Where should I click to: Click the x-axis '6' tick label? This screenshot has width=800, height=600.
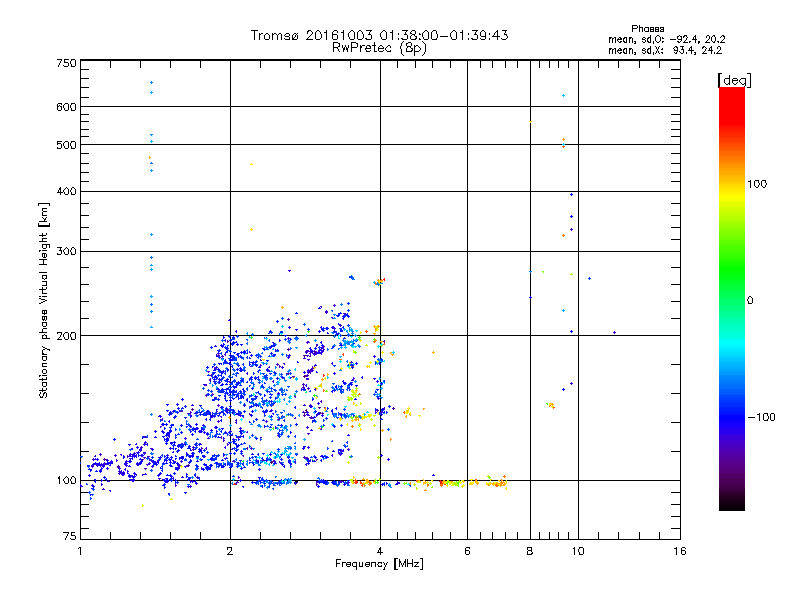click(467, 551)
